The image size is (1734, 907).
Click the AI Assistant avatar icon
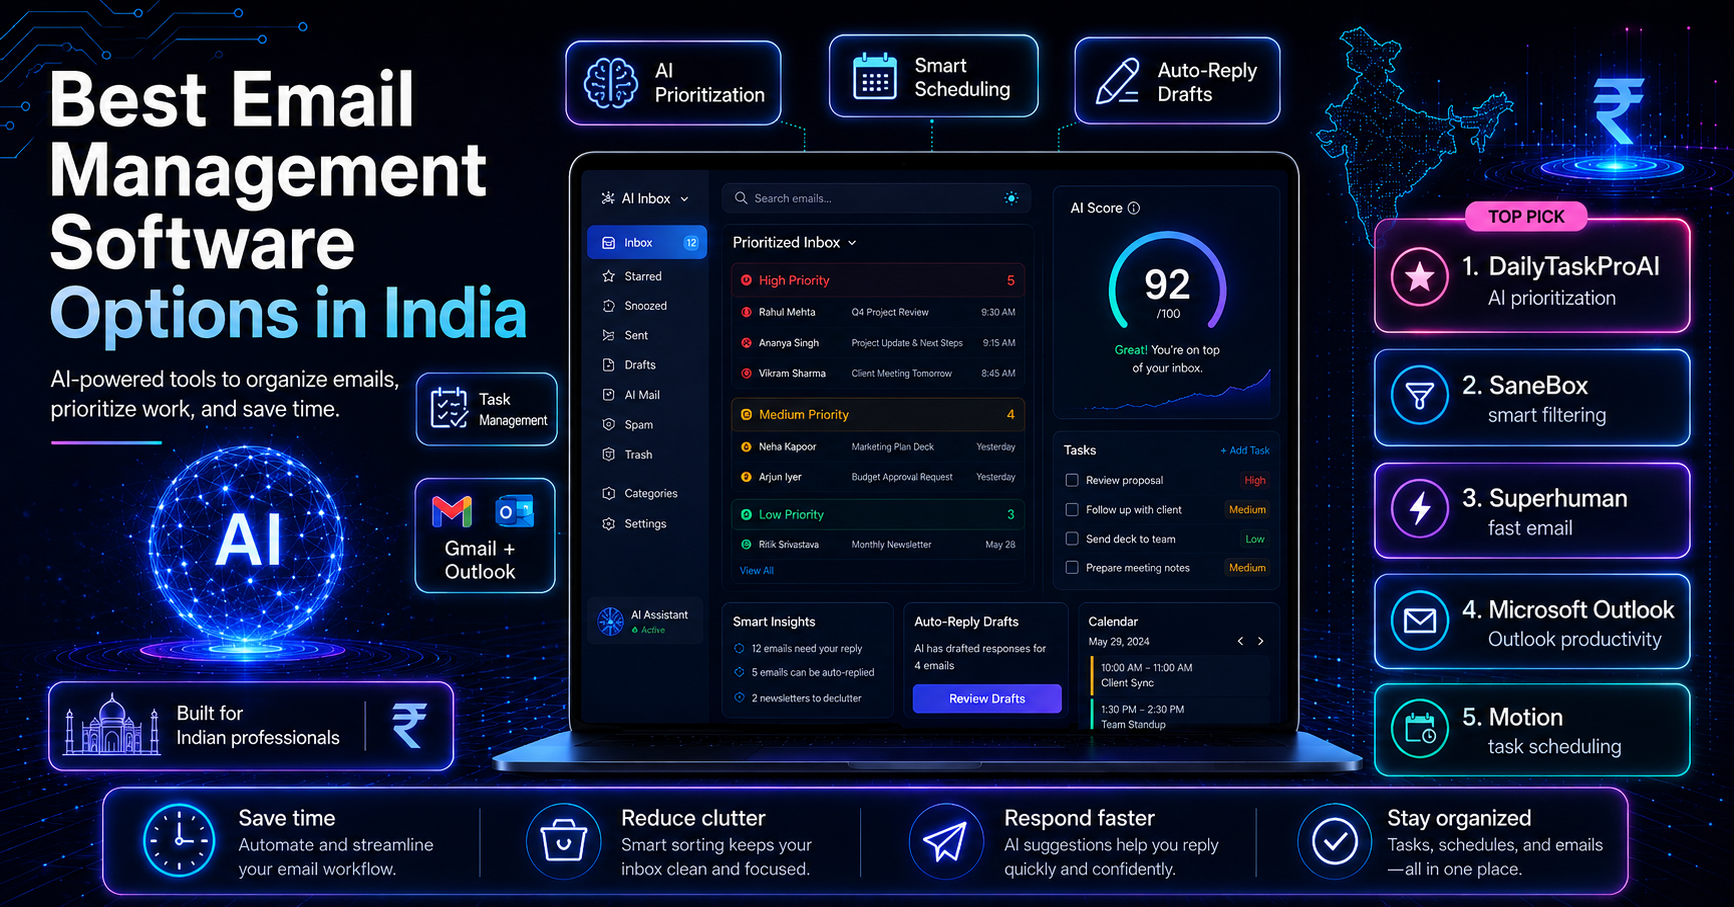coord(610,621)
